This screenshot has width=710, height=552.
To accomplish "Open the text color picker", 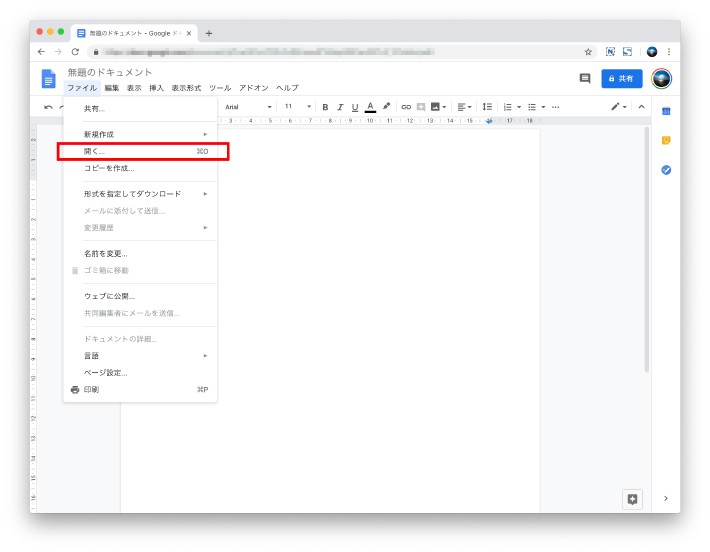I will click(370, 107).
